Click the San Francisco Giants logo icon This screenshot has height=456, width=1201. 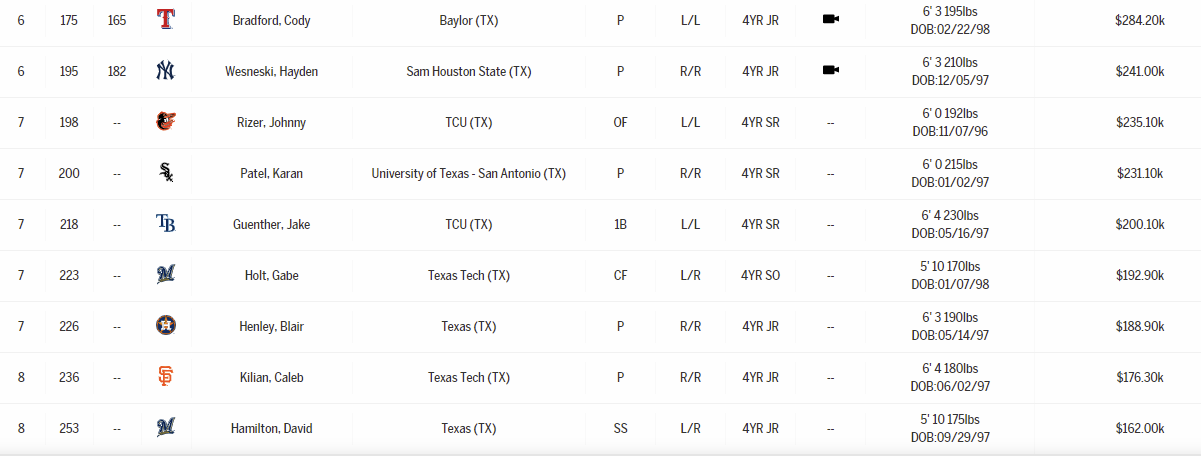tap(165, 377)
